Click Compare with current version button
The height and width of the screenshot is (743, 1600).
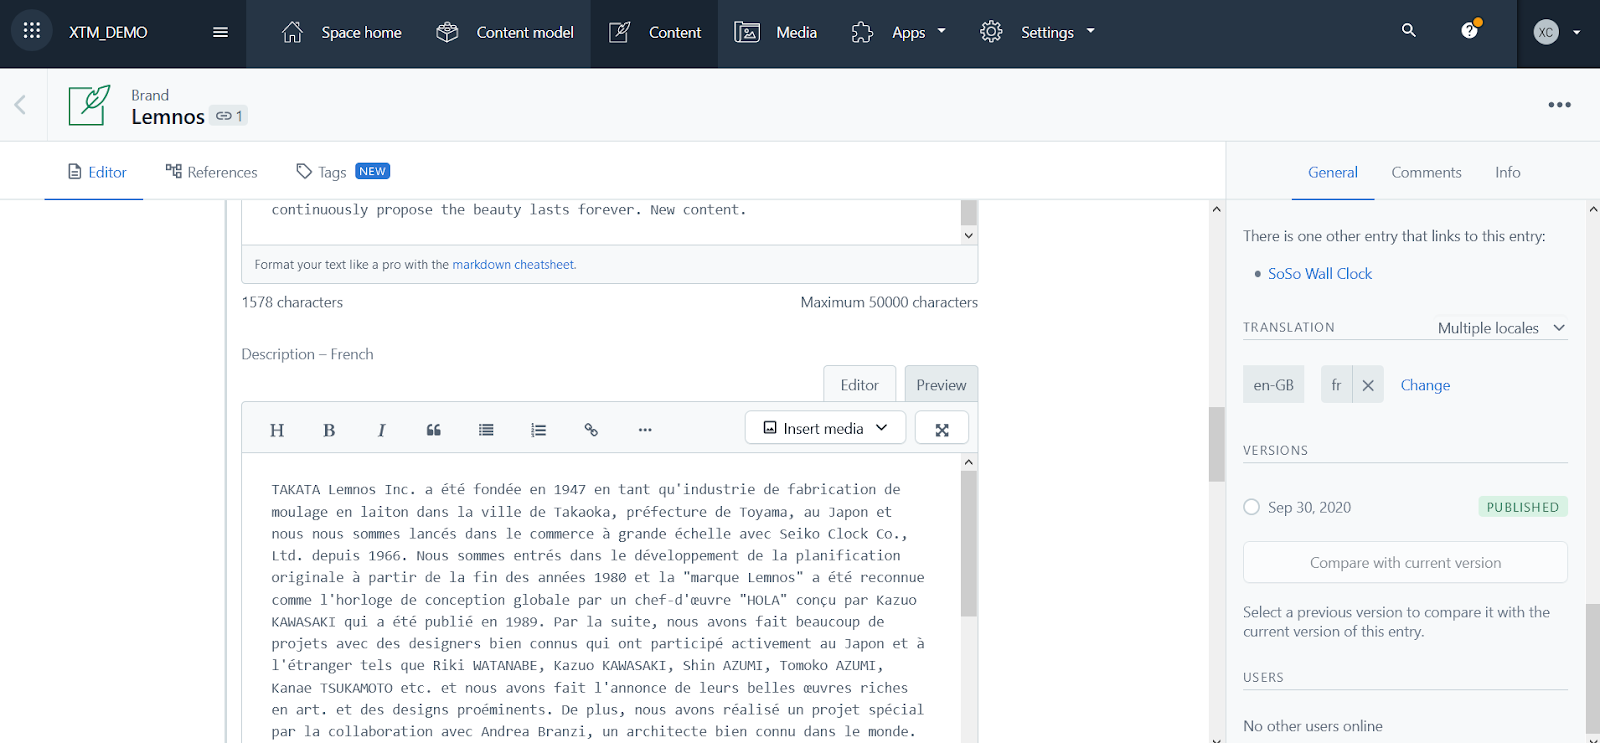(x=1405, y=563)
